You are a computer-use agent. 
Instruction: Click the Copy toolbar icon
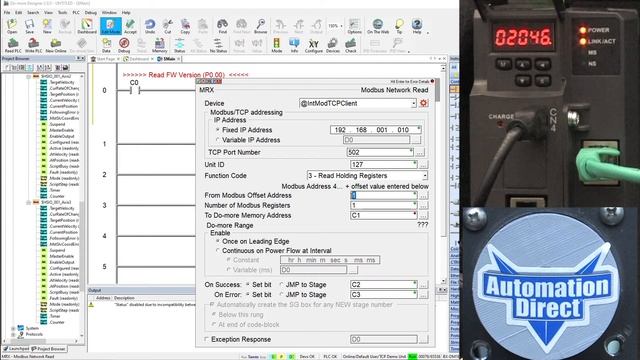click(x=185, y=26)
